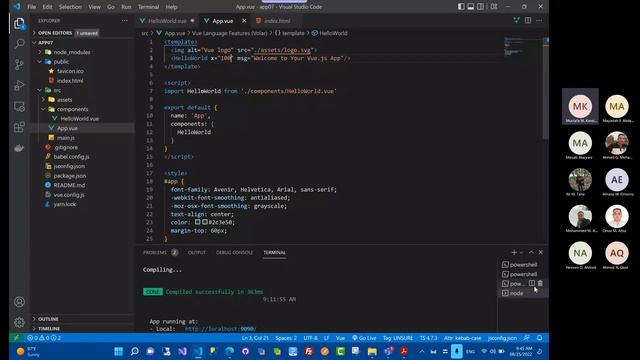Click Spaces: 2 indentation setting
This screenshot has width=640, height=360.
pos(286,338)
